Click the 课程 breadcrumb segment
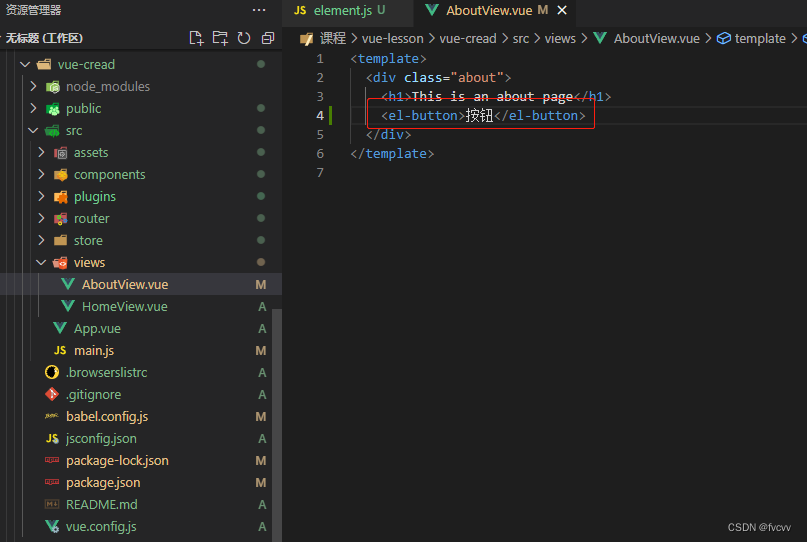This screenshot has height=542, width=807. [x=332, y=39]
